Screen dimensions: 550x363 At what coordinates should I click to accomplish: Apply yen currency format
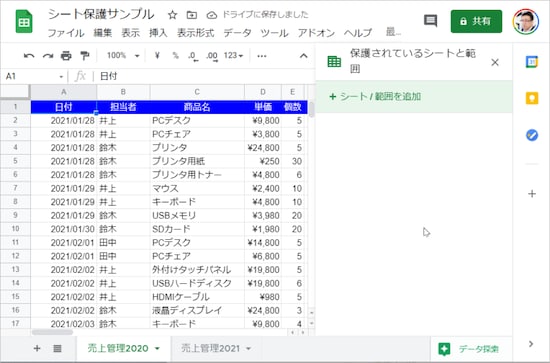[x=157, y=55]
